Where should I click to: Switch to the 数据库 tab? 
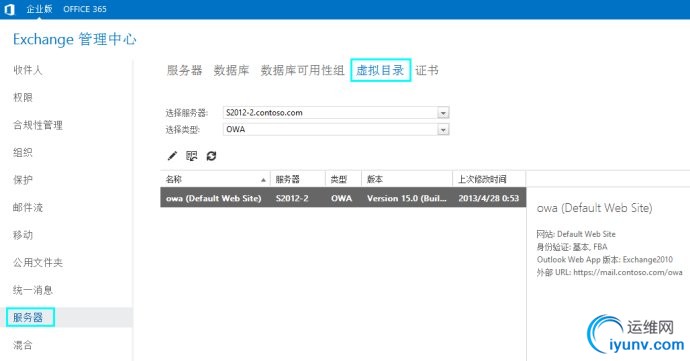point(231,70)
